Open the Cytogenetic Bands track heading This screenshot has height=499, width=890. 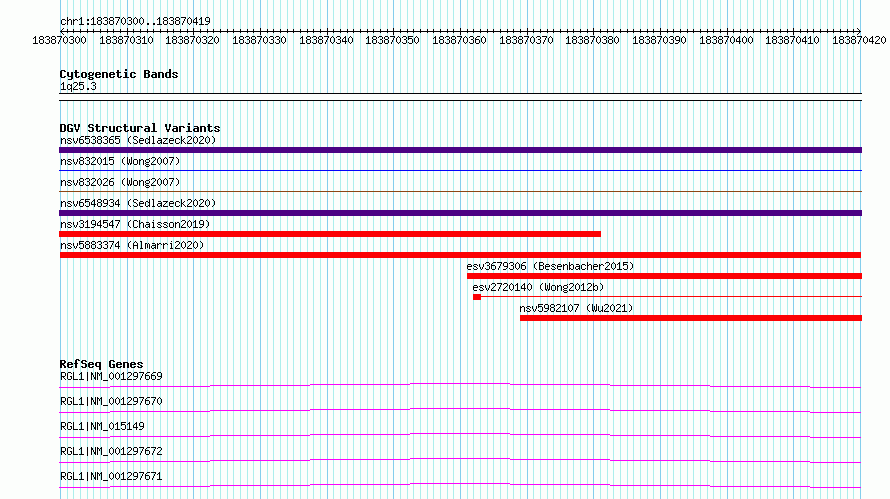pyautogui.click(x=119, y=74)
